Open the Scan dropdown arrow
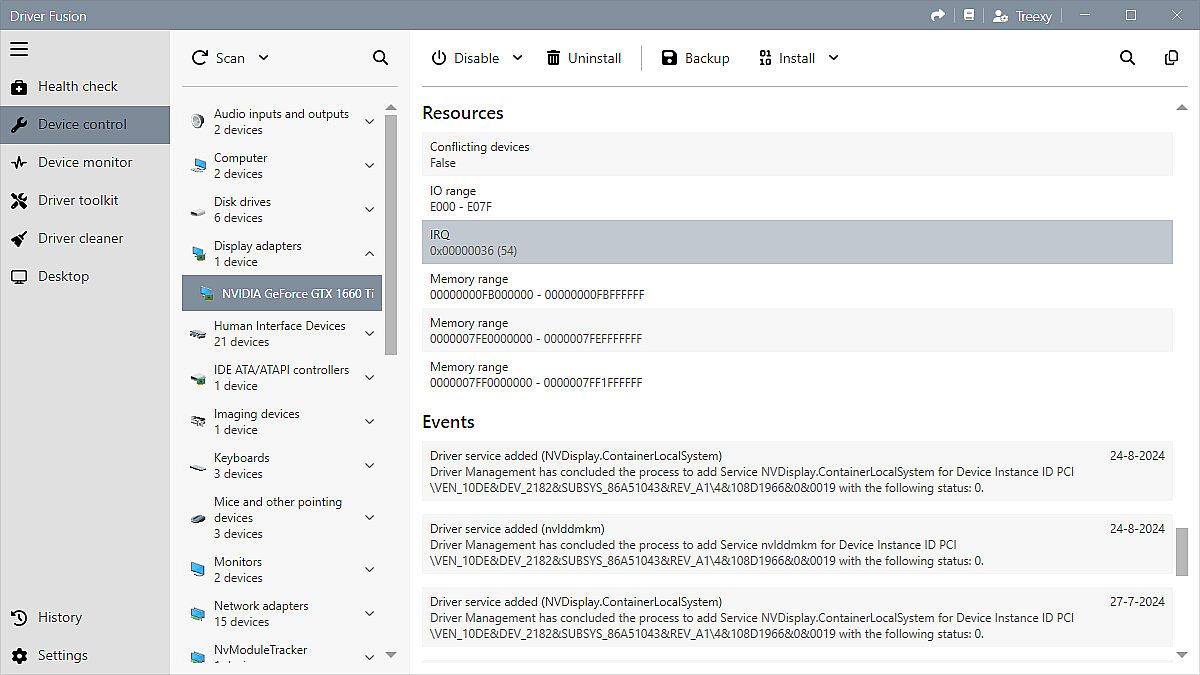This screenshot has height=675, width=1200. [x=264, y=58]
